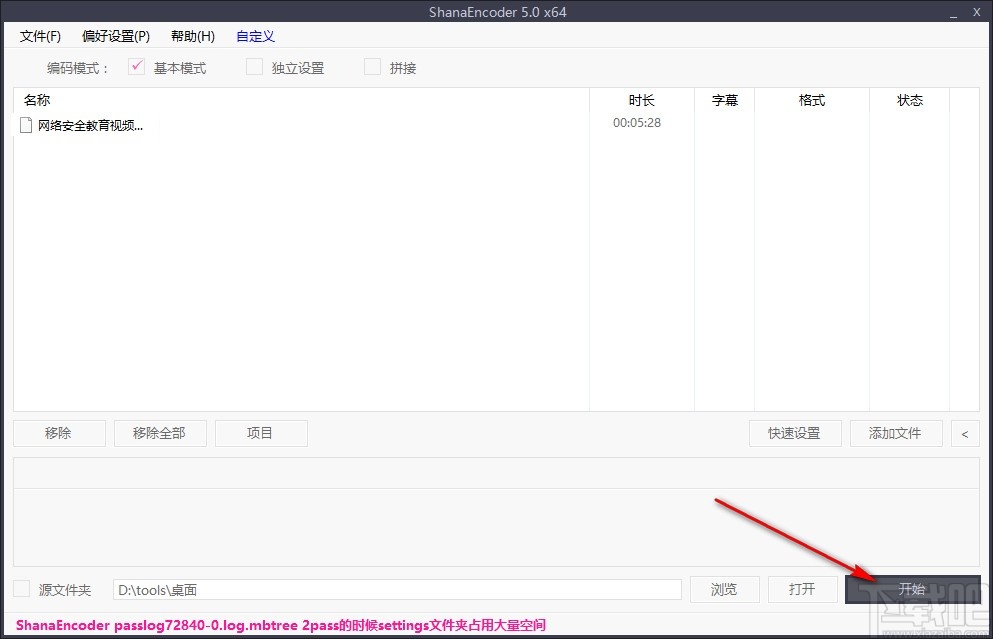Toggle the 基本模式 checkbox
This screenshot has width=993, height=639.
(x=136, y=66)
